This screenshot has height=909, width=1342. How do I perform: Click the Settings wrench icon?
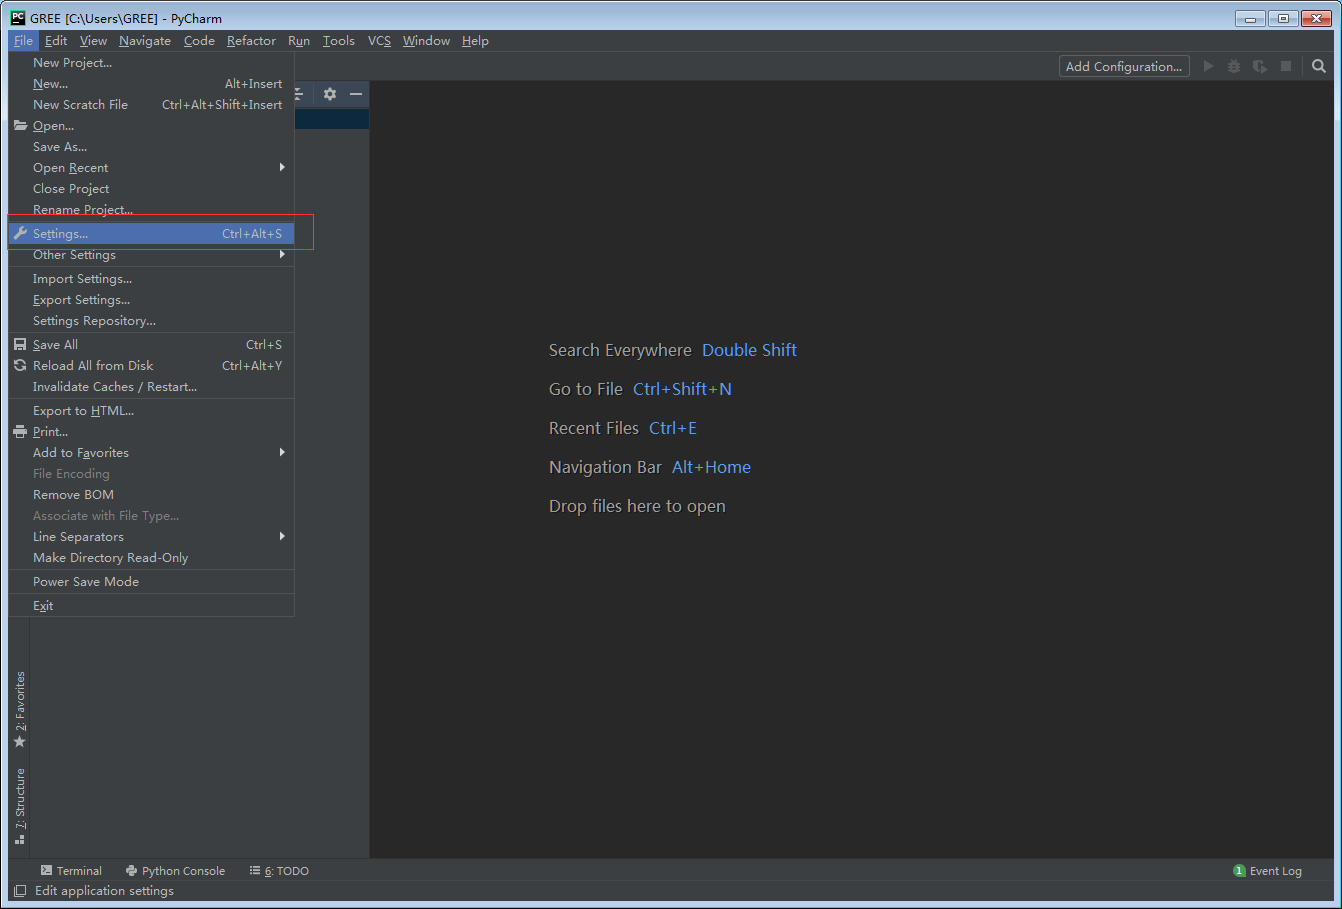[20, 233]
